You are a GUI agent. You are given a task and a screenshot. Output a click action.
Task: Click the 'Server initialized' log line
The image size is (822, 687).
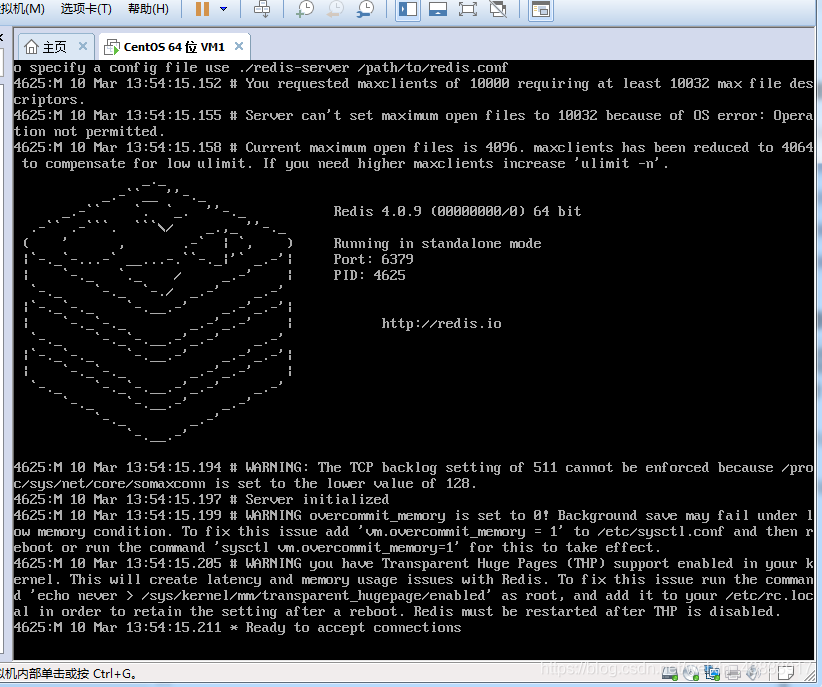pos(201,499)
